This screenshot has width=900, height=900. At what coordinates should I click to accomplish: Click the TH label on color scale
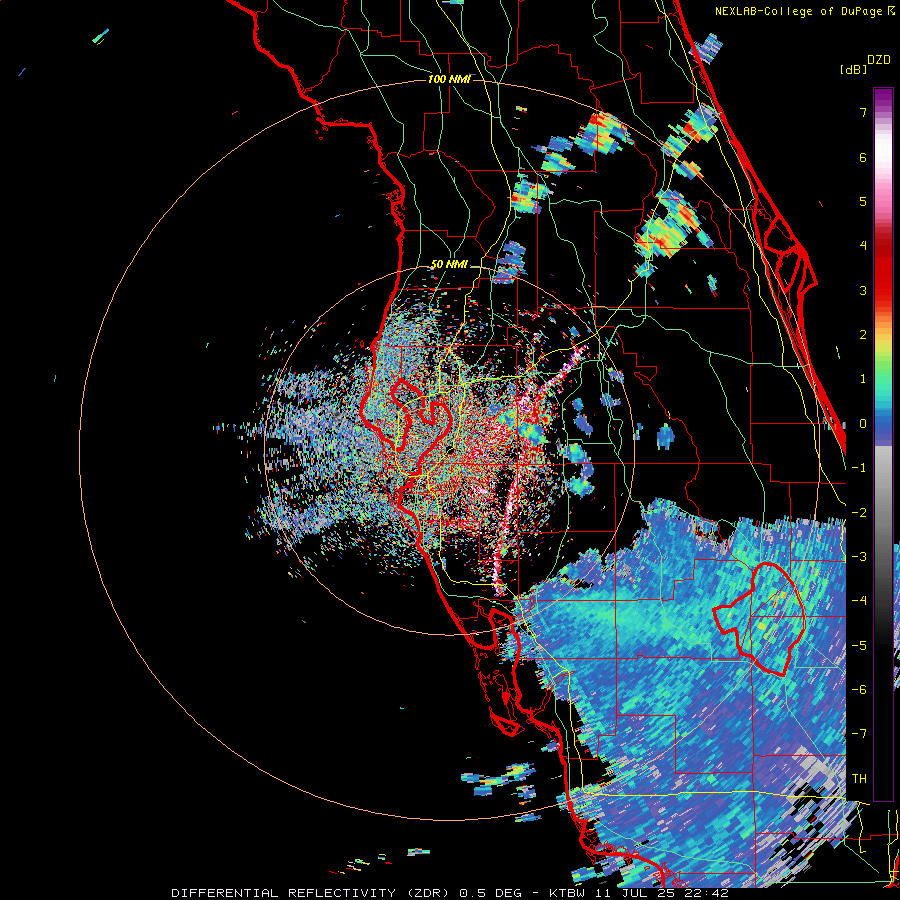pos(859,779)
